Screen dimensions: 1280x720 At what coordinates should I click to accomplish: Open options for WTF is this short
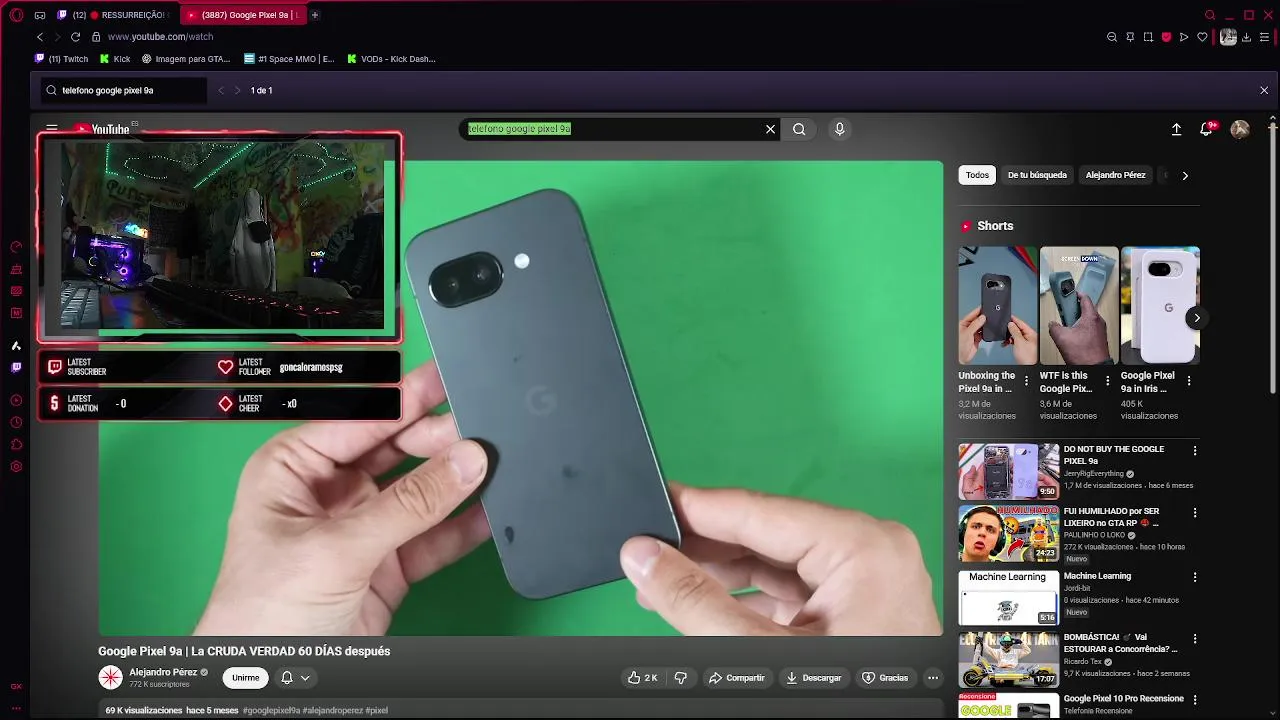tap(1107, 381)
